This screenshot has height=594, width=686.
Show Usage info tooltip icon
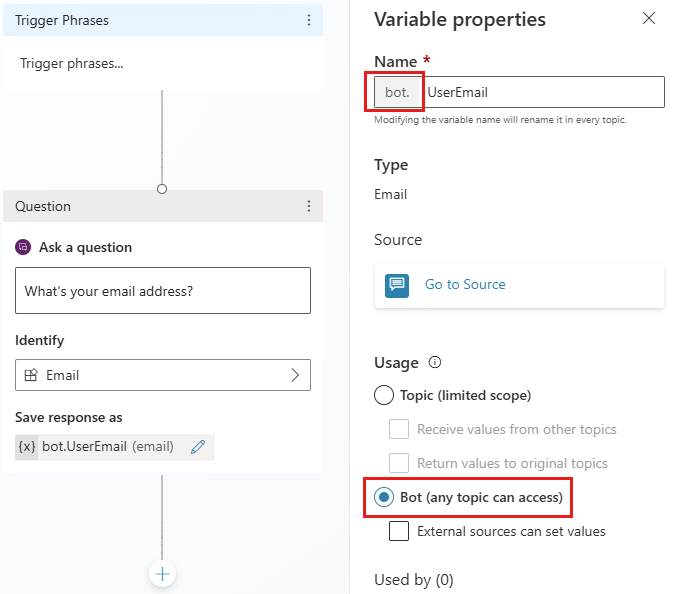click(x=435, y=362)
